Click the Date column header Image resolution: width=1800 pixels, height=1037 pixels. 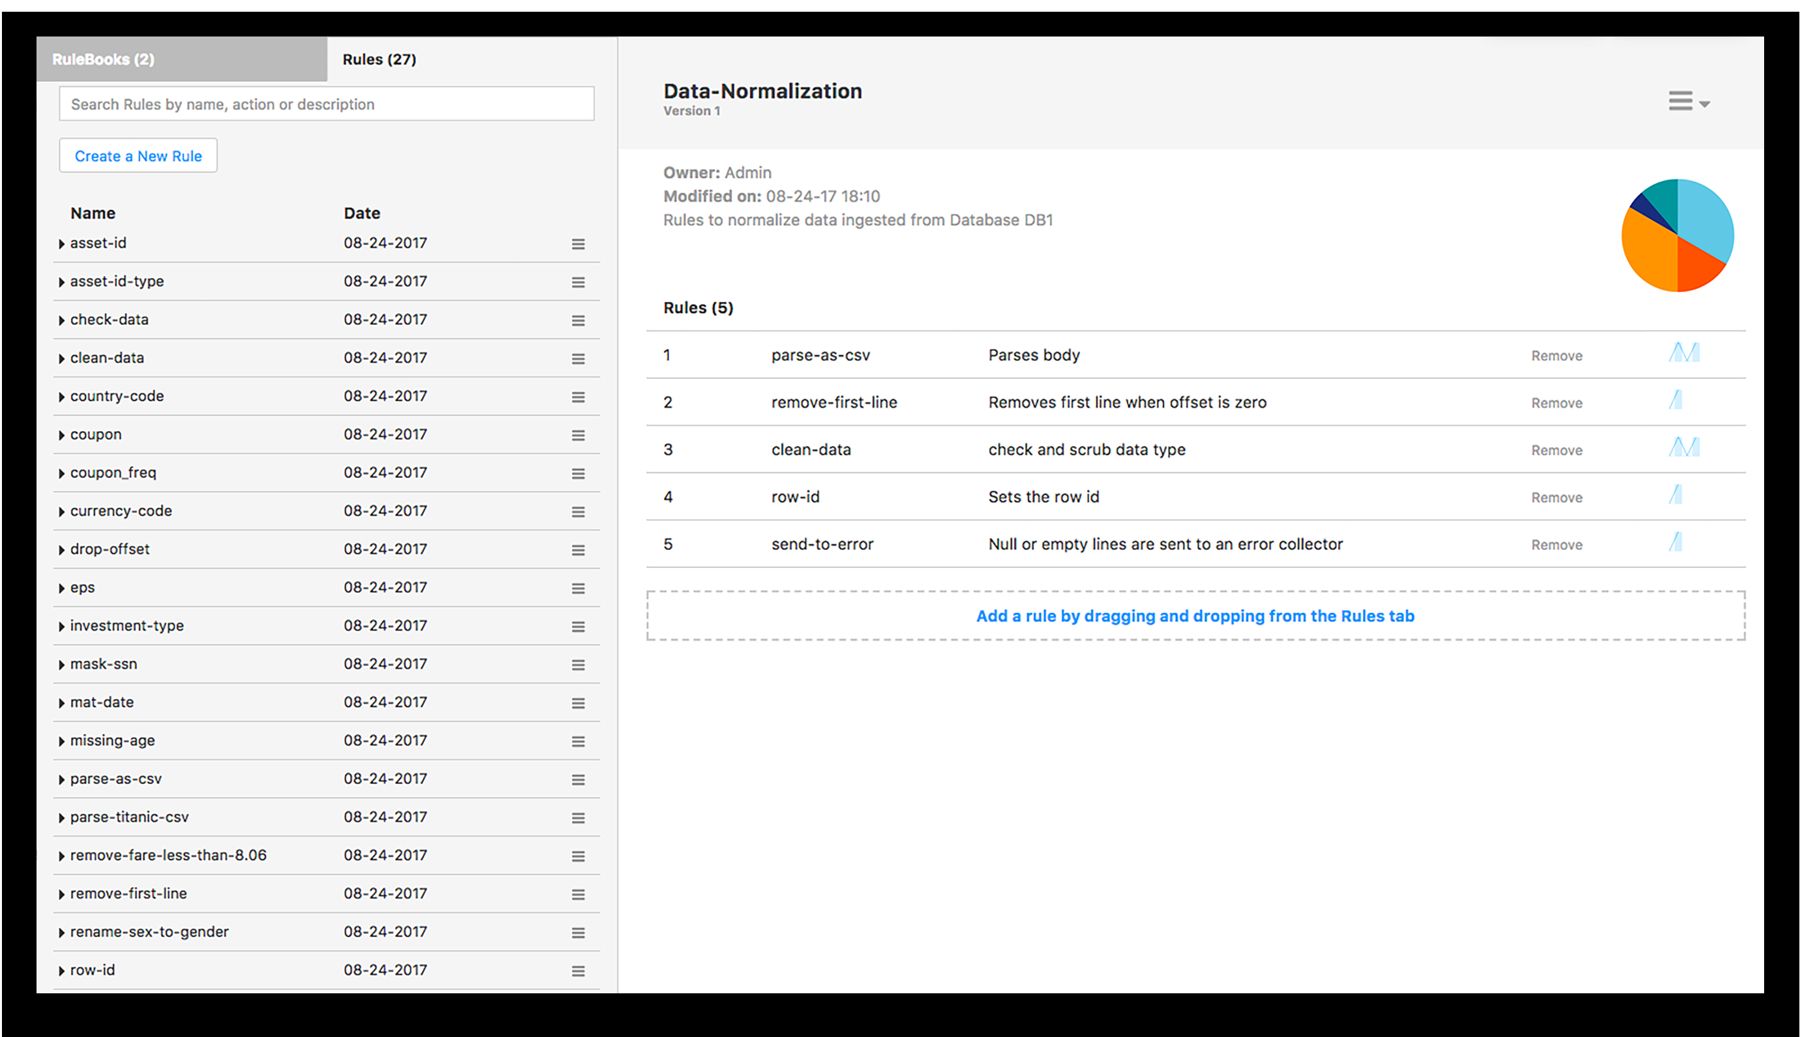pyautogui.click(x=362, y=213)
